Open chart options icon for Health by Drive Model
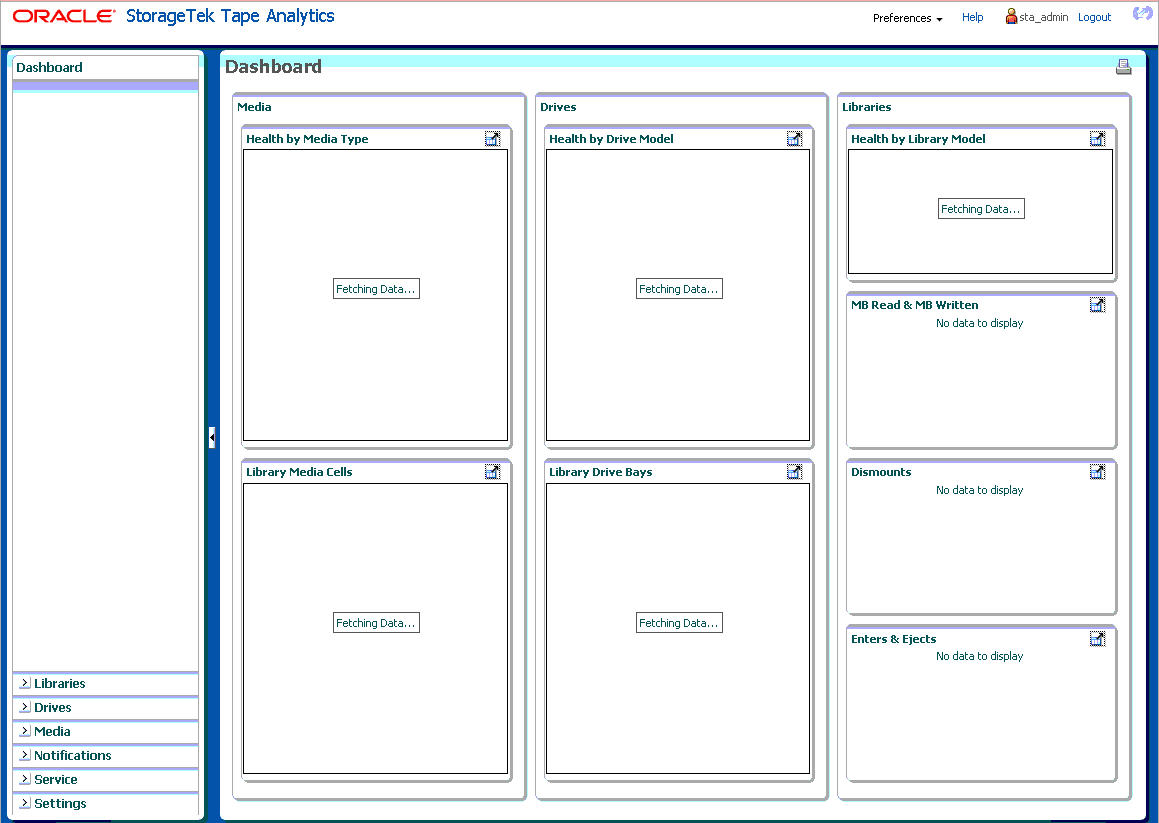Screen dimensions: 1159x823 click(795, 138)
